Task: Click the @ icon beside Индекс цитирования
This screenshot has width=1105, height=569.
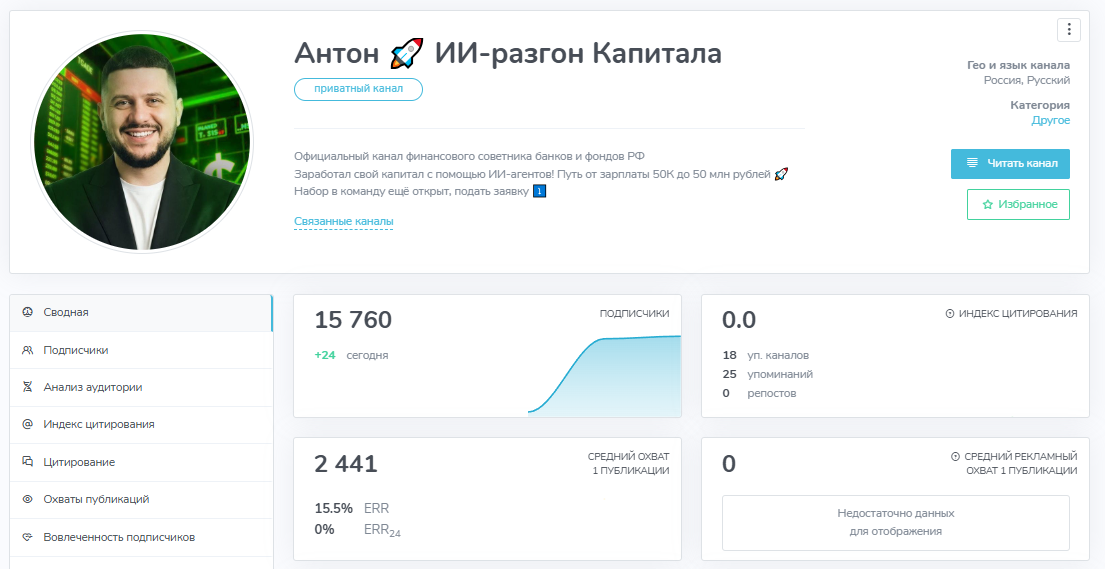Action: (x=27, y=424)
